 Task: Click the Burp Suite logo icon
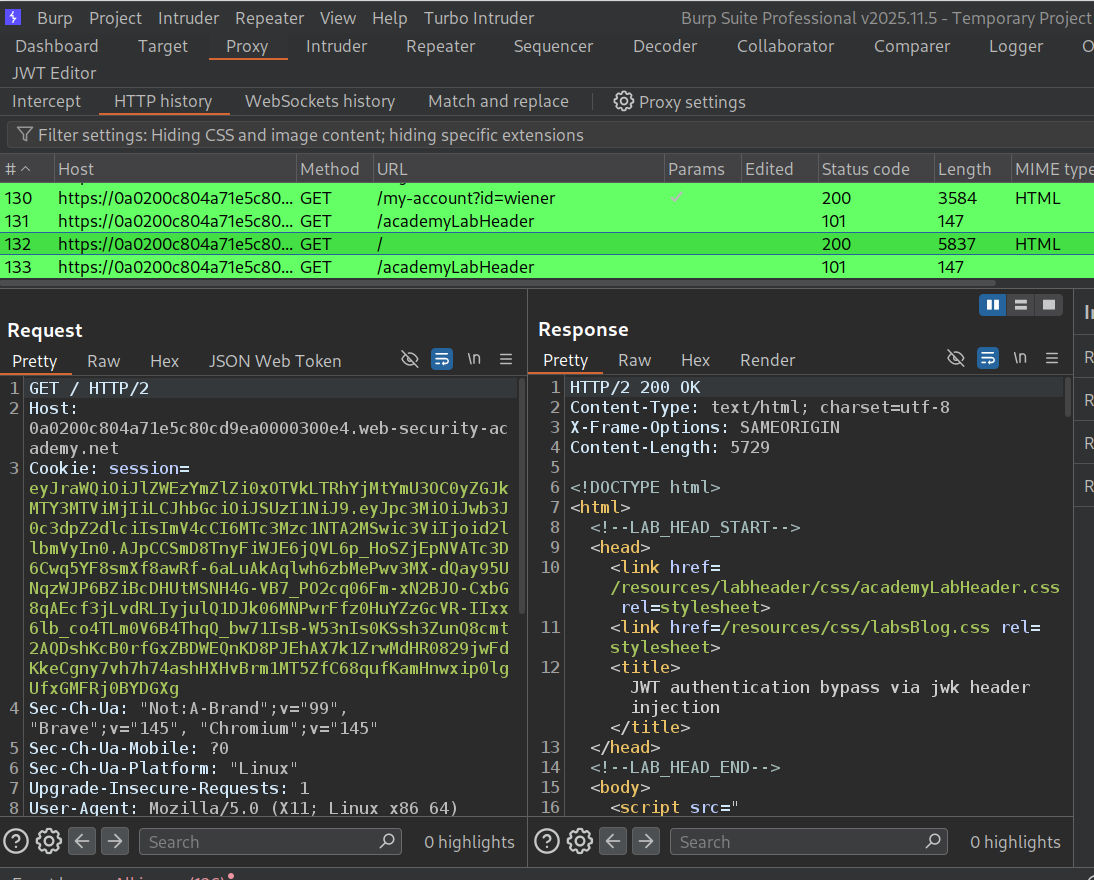pos(13,18)
